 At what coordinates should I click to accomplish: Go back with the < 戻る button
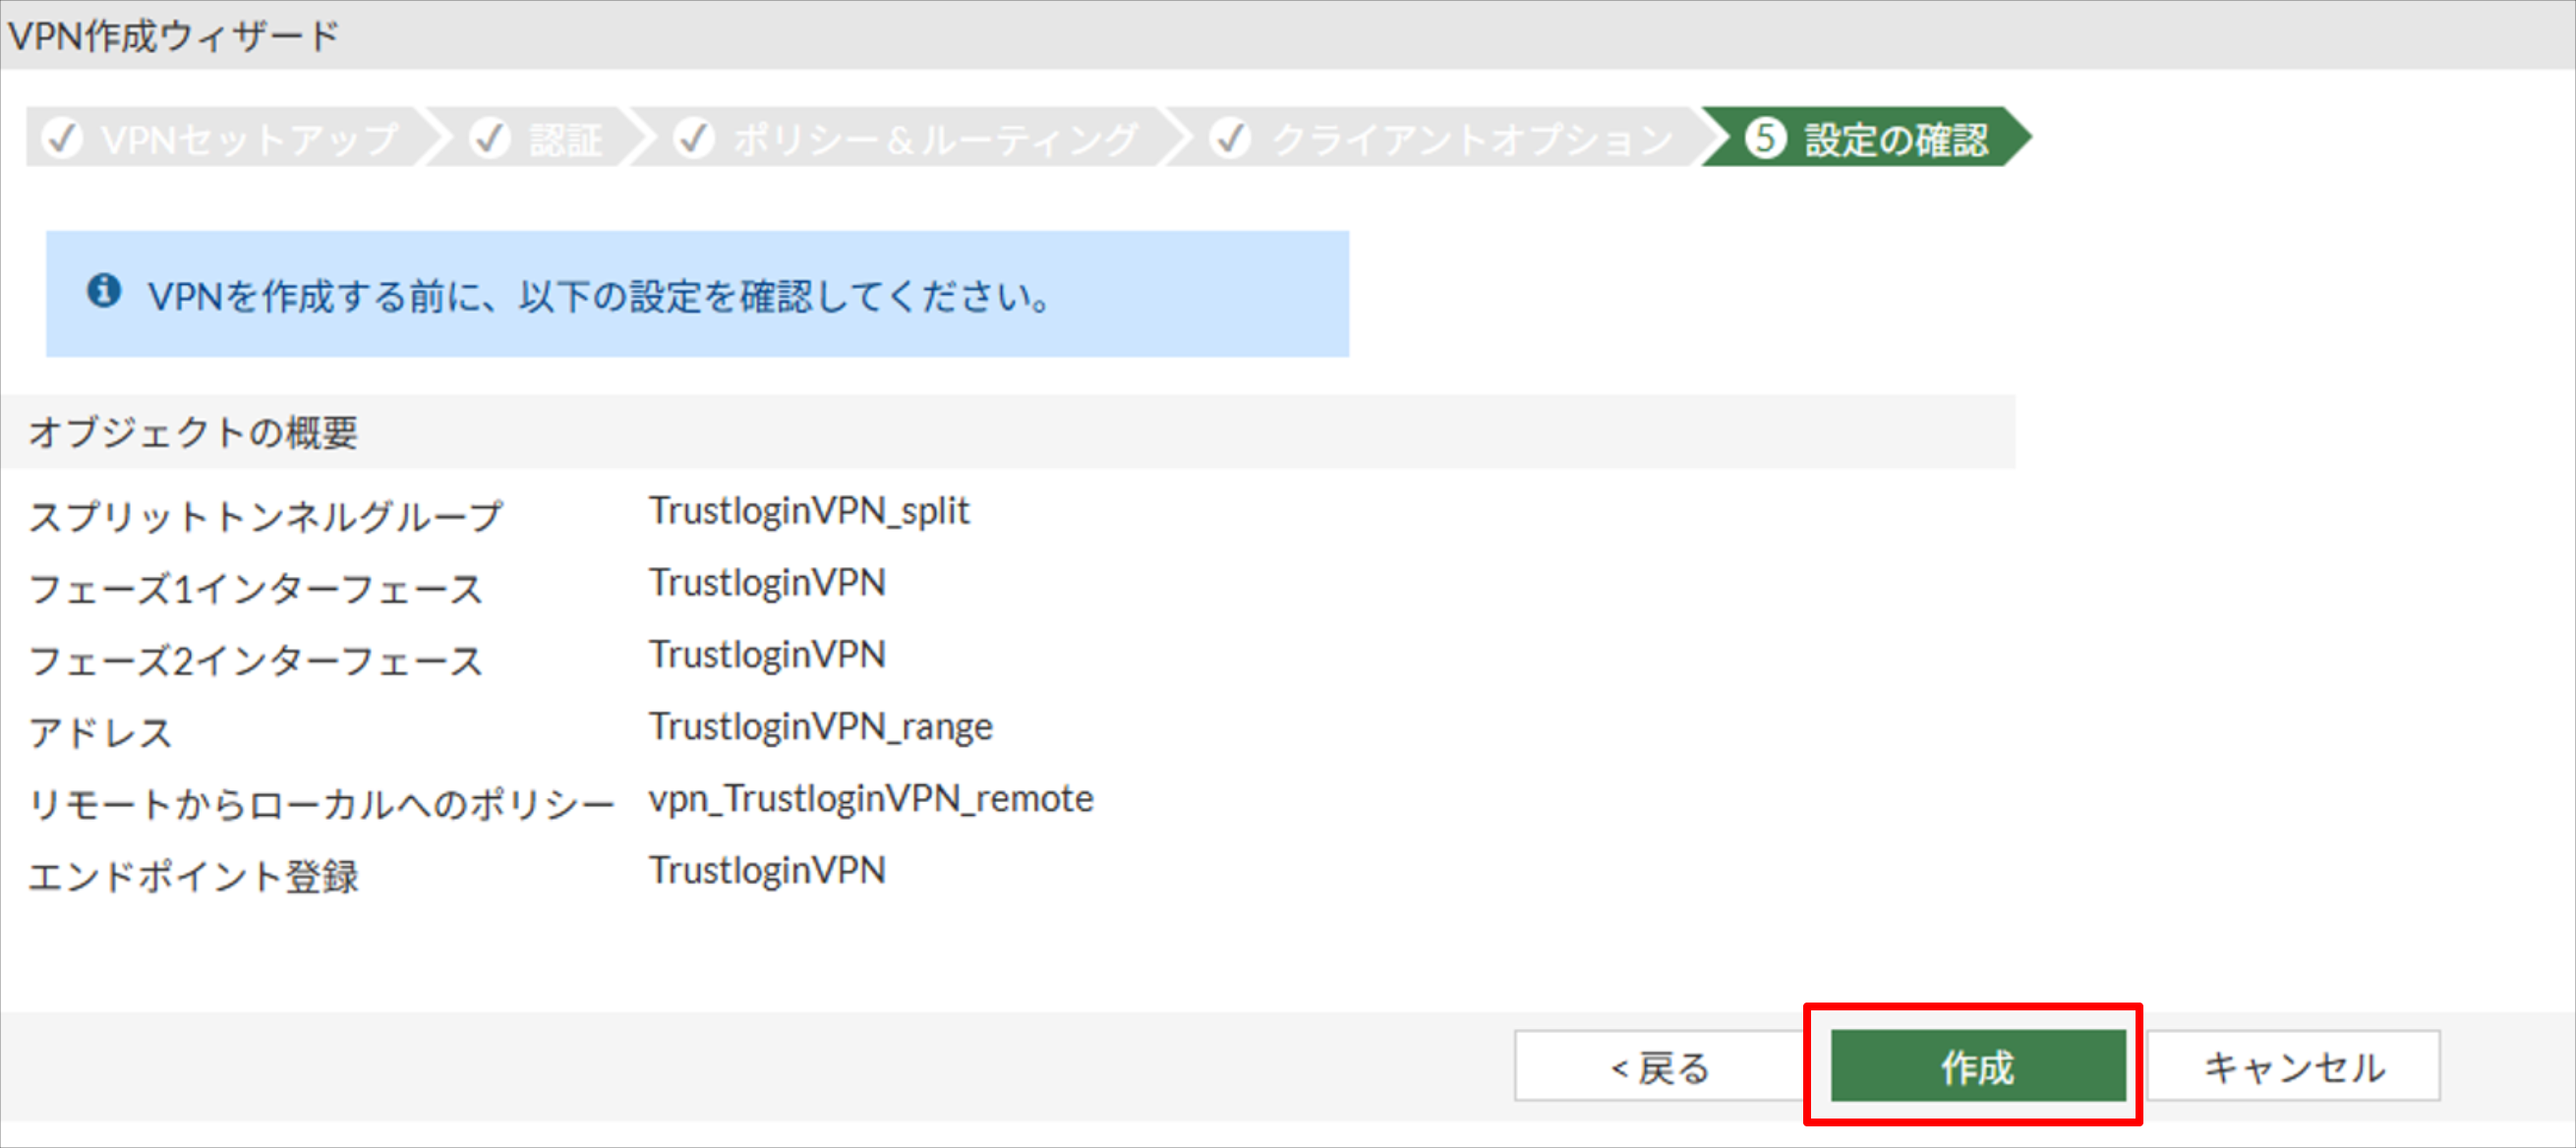pos(1660,1066)
